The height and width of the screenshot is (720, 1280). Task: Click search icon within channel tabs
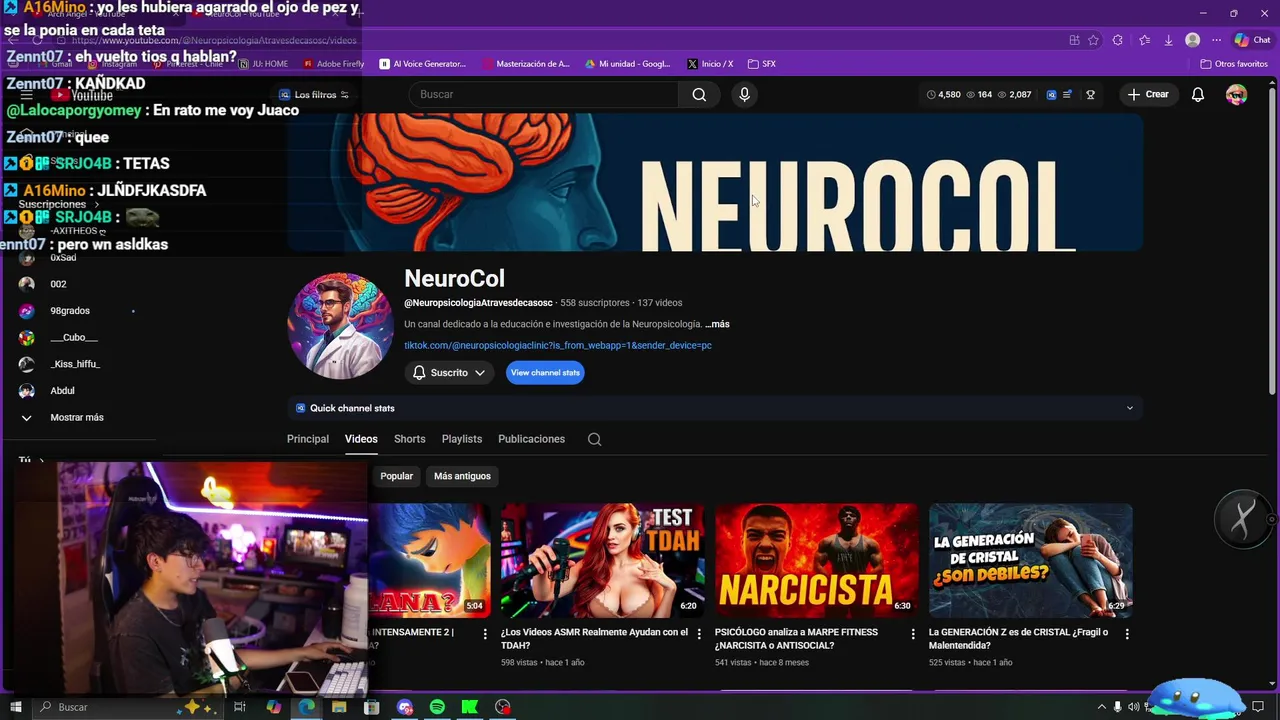[x=594, y=439]
